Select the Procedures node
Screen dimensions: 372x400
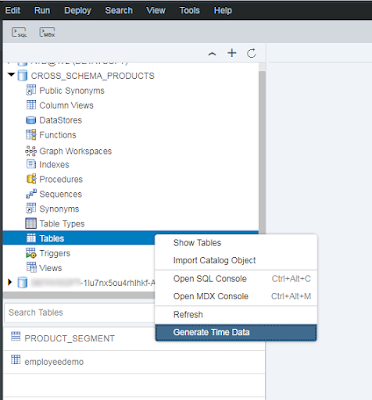[61, 179]
